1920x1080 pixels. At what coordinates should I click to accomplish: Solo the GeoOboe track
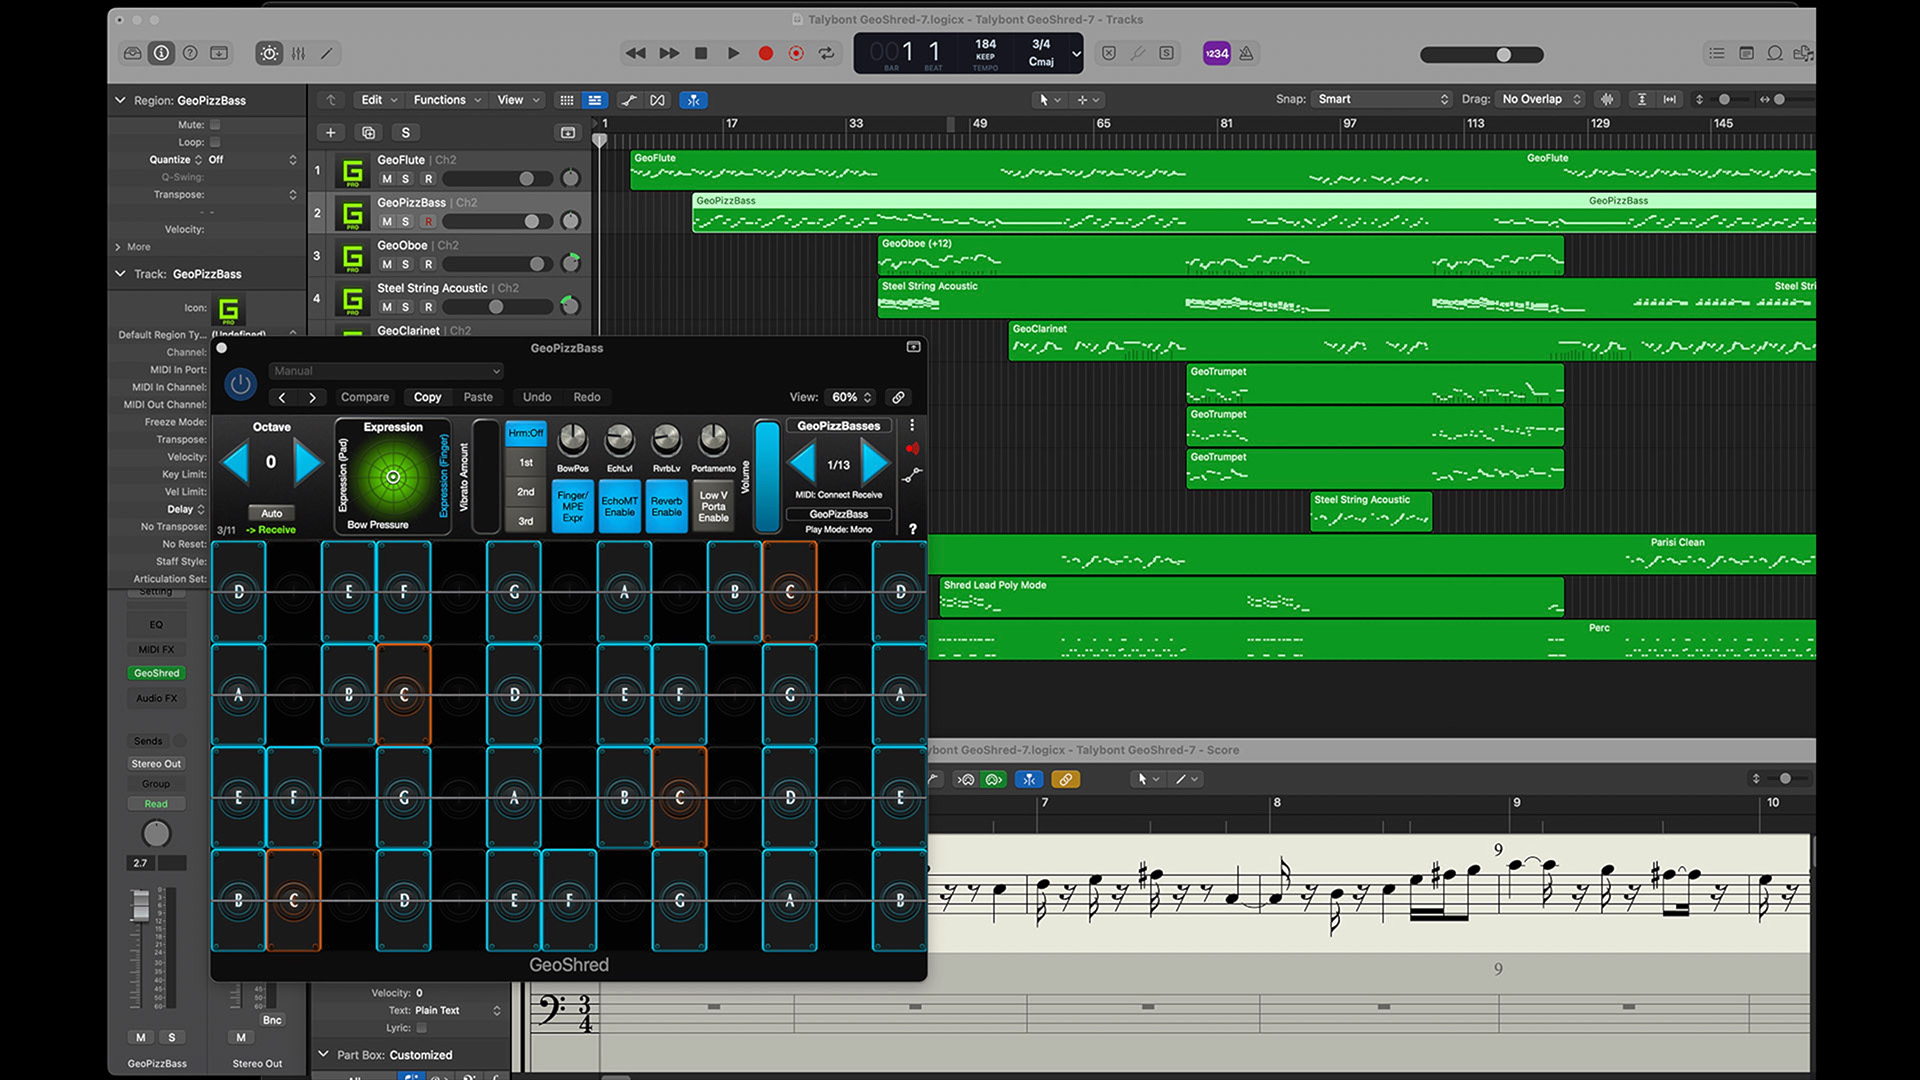point(405,264)
